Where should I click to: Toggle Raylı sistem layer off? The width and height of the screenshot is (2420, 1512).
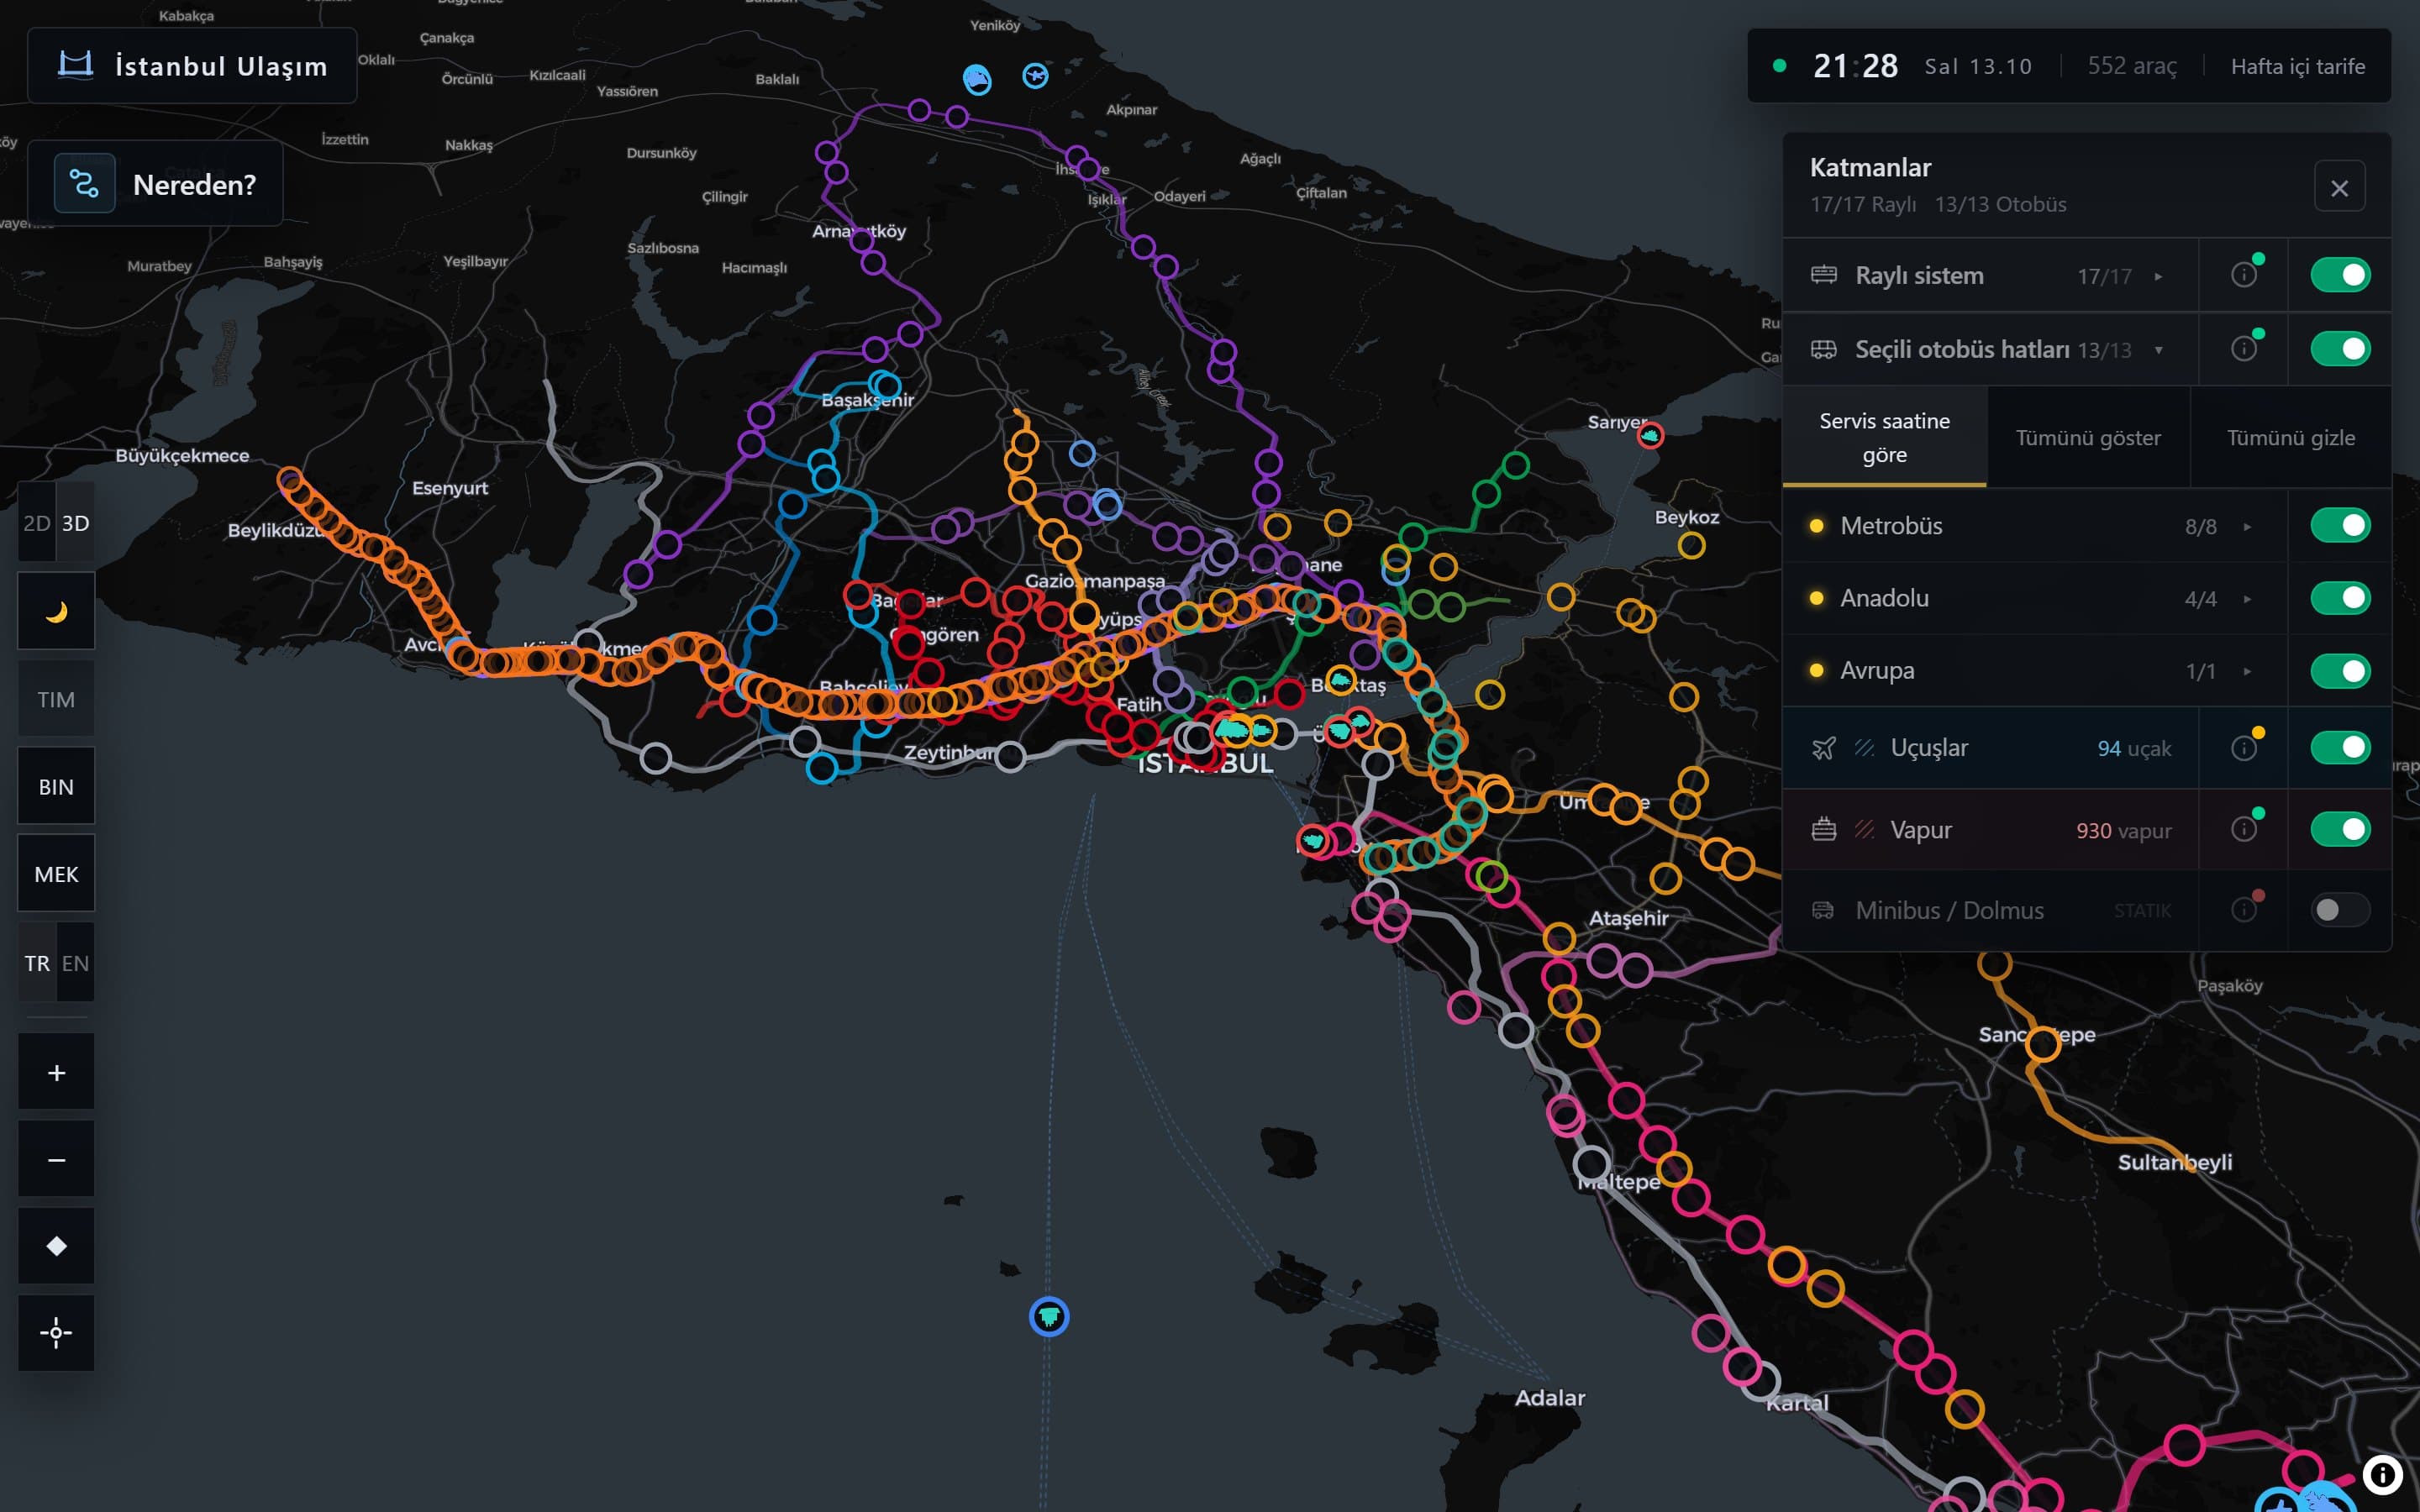pos(2340,275)
